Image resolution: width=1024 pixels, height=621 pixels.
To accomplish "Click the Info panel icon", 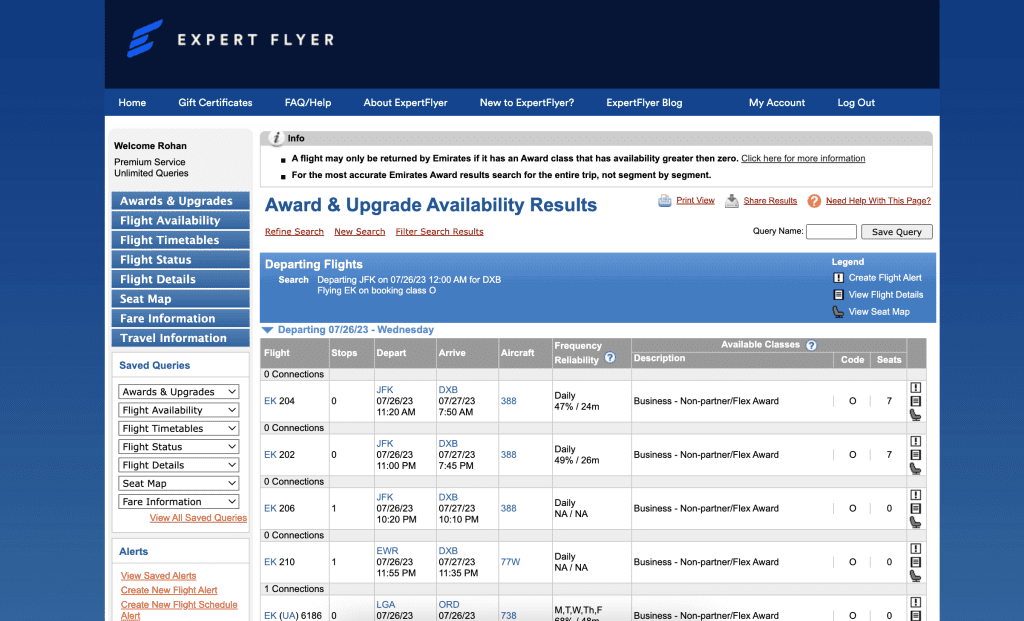I will coord(276,138).
